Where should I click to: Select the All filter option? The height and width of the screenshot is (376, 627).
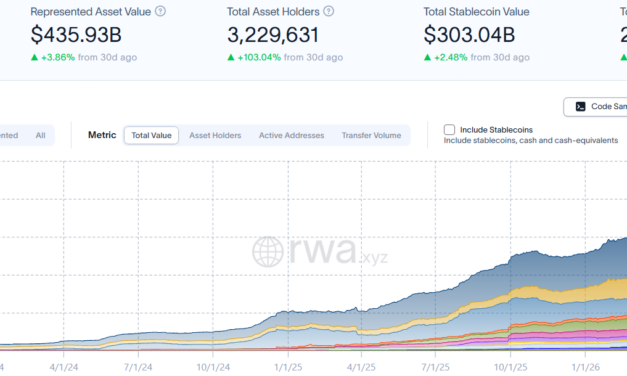pyautogui.click(x=40, y=135)
